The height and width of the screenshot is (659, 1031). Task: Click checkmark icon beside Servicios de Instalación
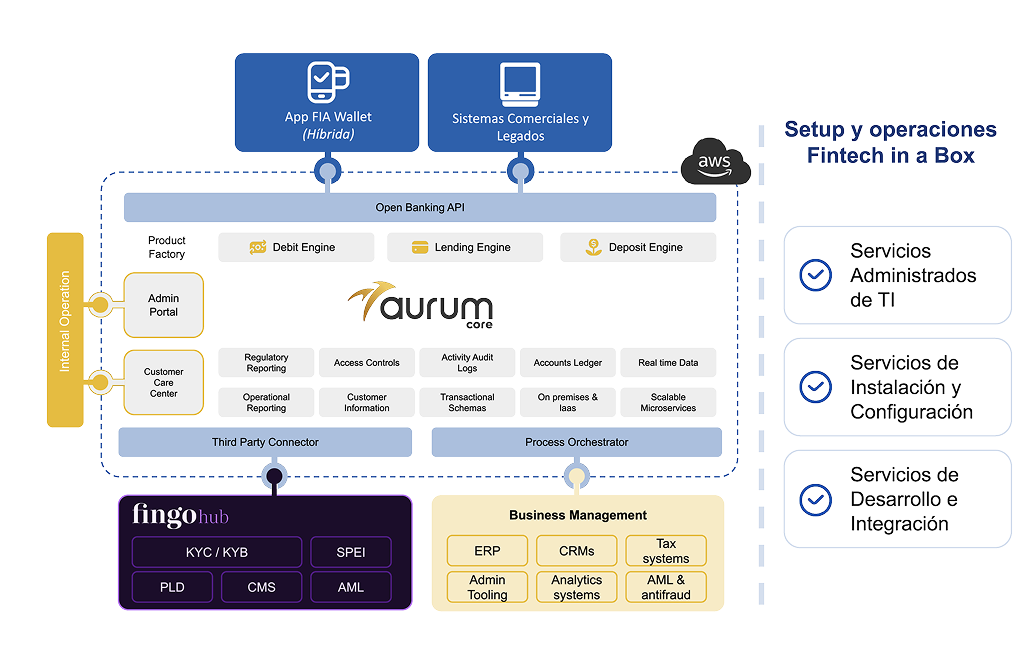815,387
